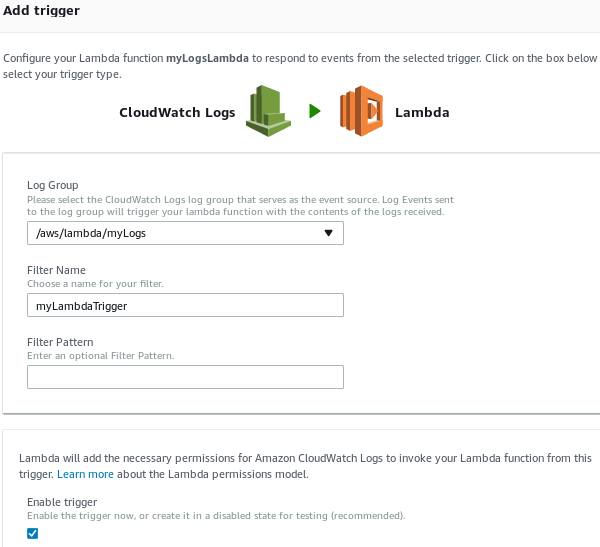The image size is (600, 547).
Task: Click the "CloudWatch Logs" text beside the icon
Action: click(177, 112)
